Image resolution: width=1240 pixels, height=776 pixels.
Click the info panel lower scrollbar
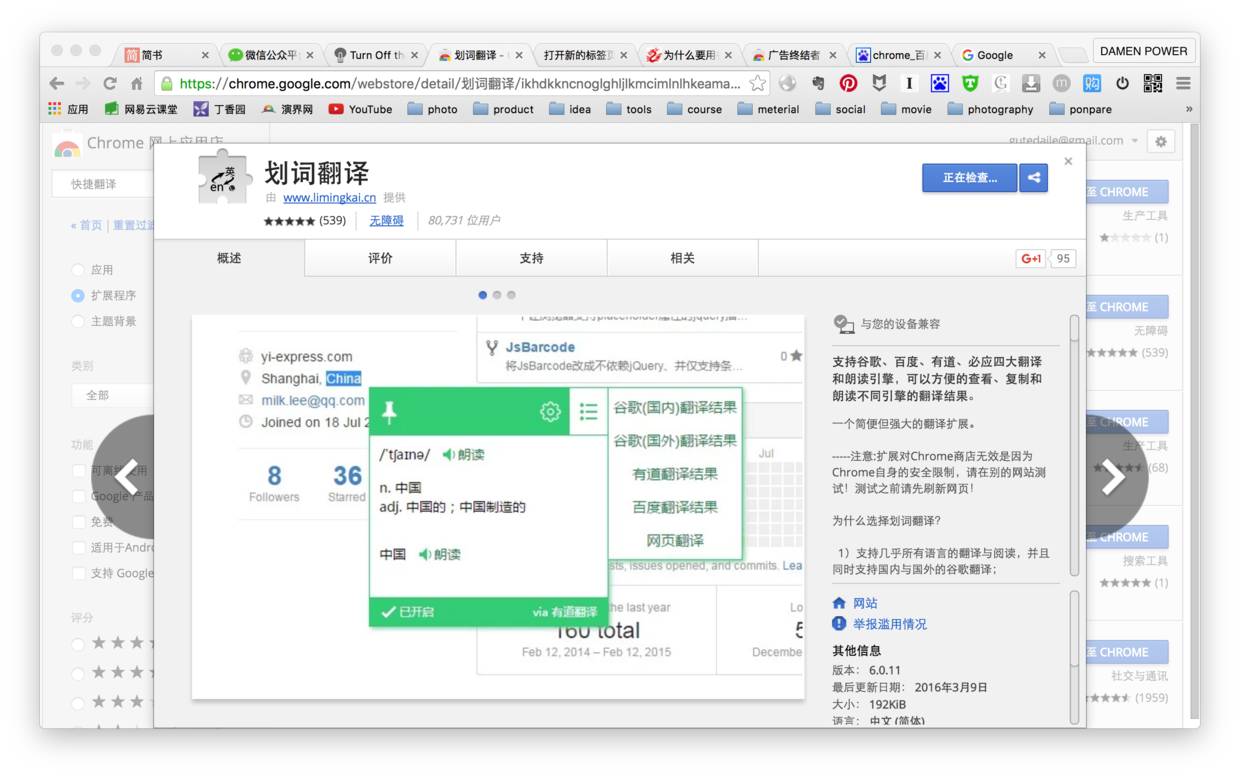point(1075,656)
